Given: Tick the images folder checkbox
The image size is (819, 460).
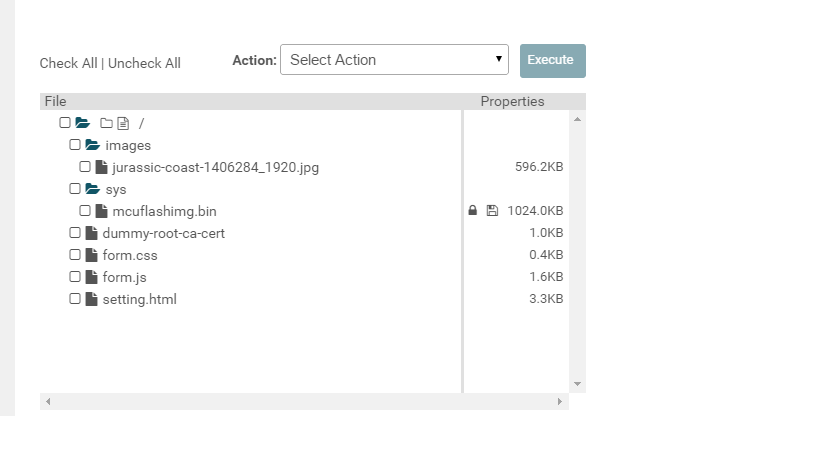Looking at the screenshot, I should click(75, 145).
